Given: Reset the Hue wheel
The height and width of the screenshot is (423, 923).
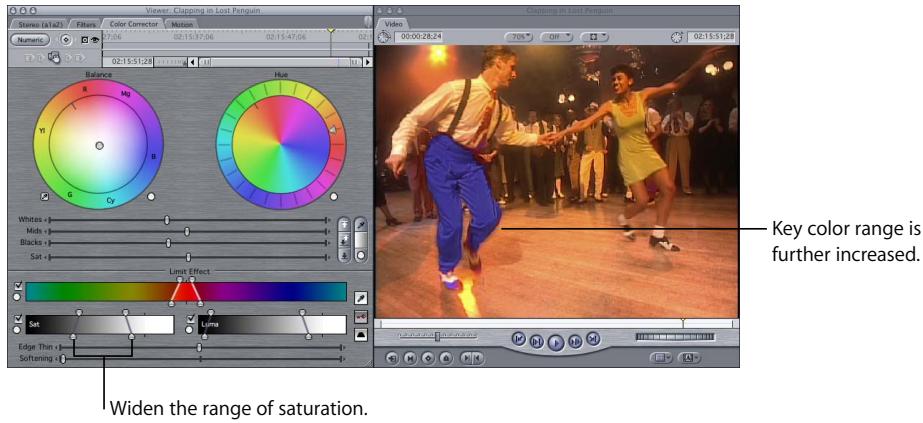Looking at the screenshot, I should pos(334,197).
